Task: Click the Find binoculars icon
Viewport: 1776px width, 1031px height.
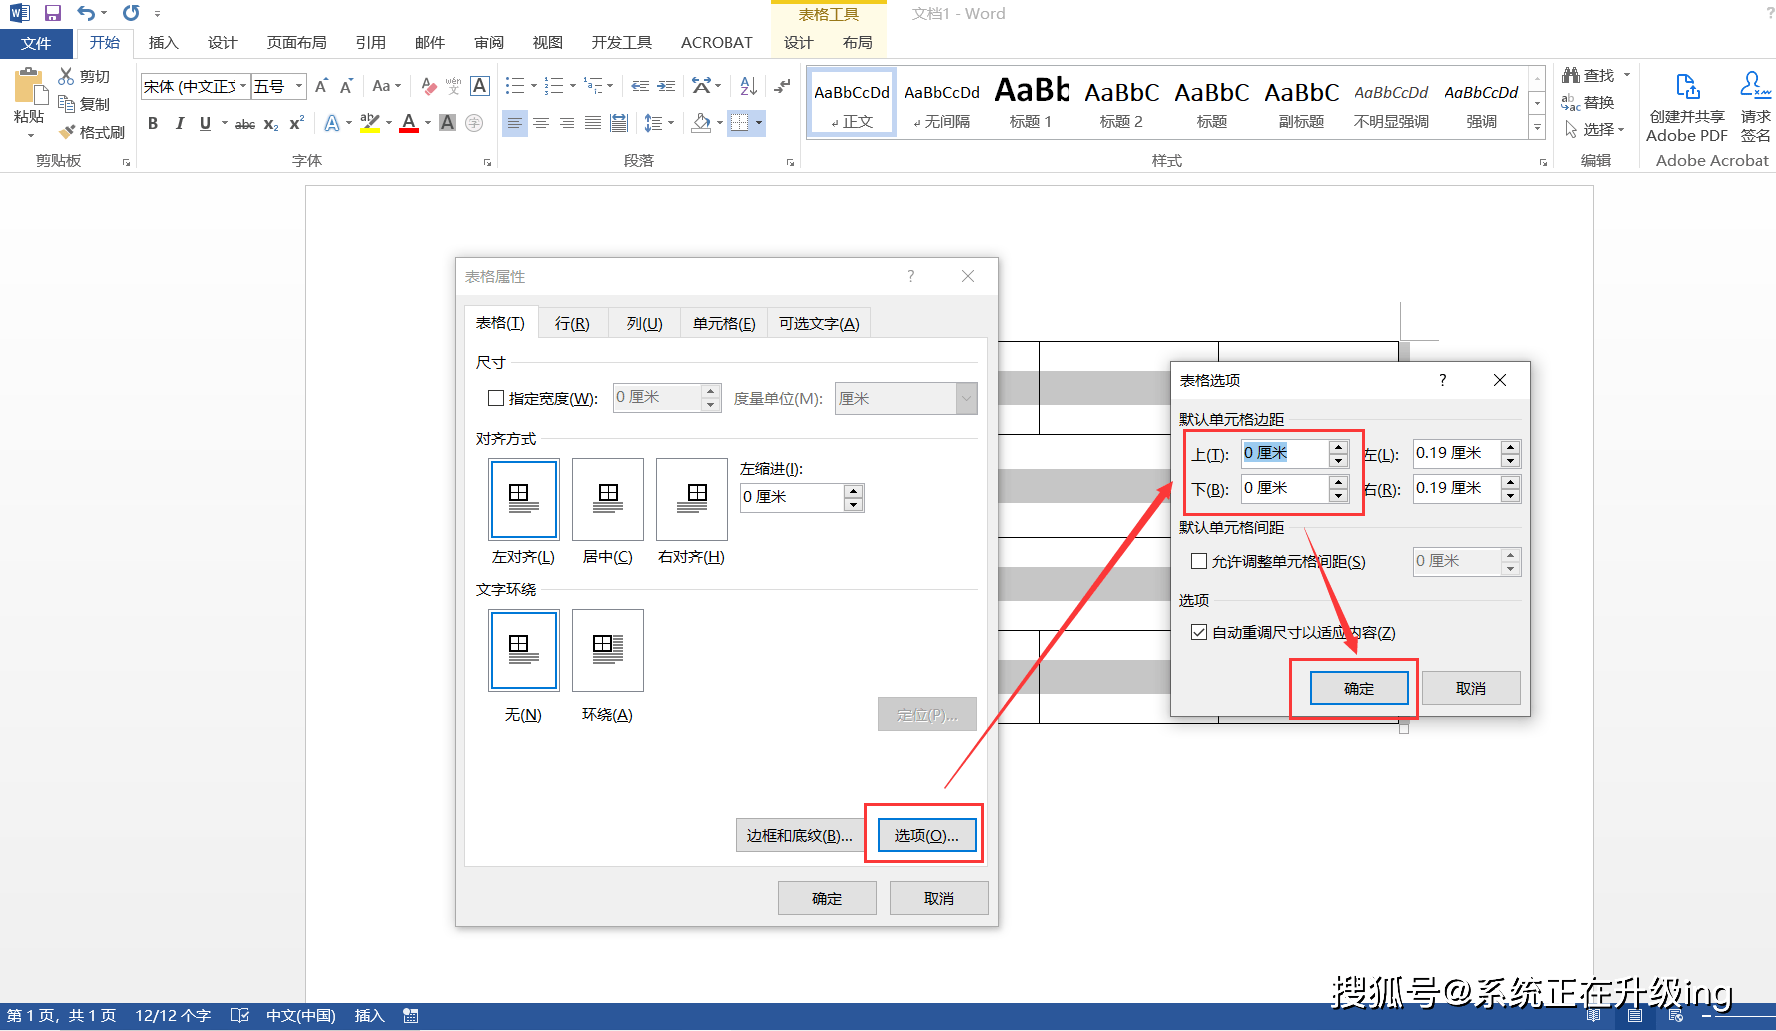Action: (x=1571, y=75)
